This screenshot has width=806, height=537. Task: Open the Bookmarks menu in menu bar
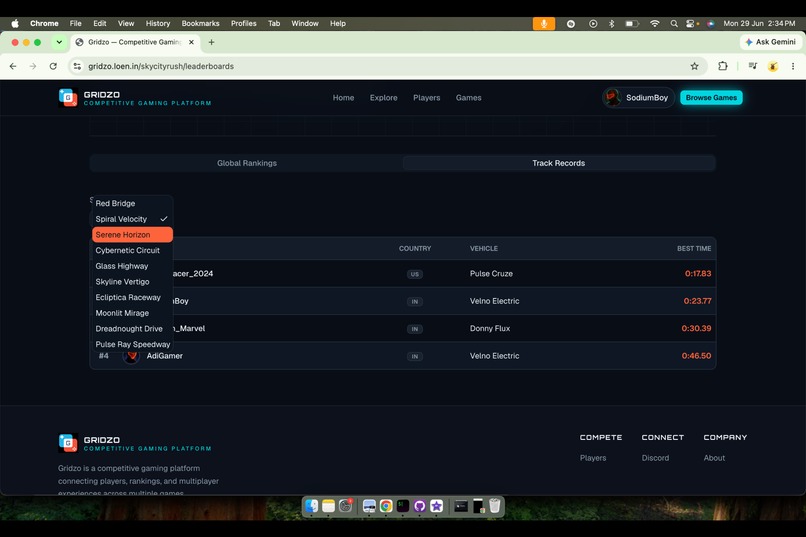(x=200, y=24)
